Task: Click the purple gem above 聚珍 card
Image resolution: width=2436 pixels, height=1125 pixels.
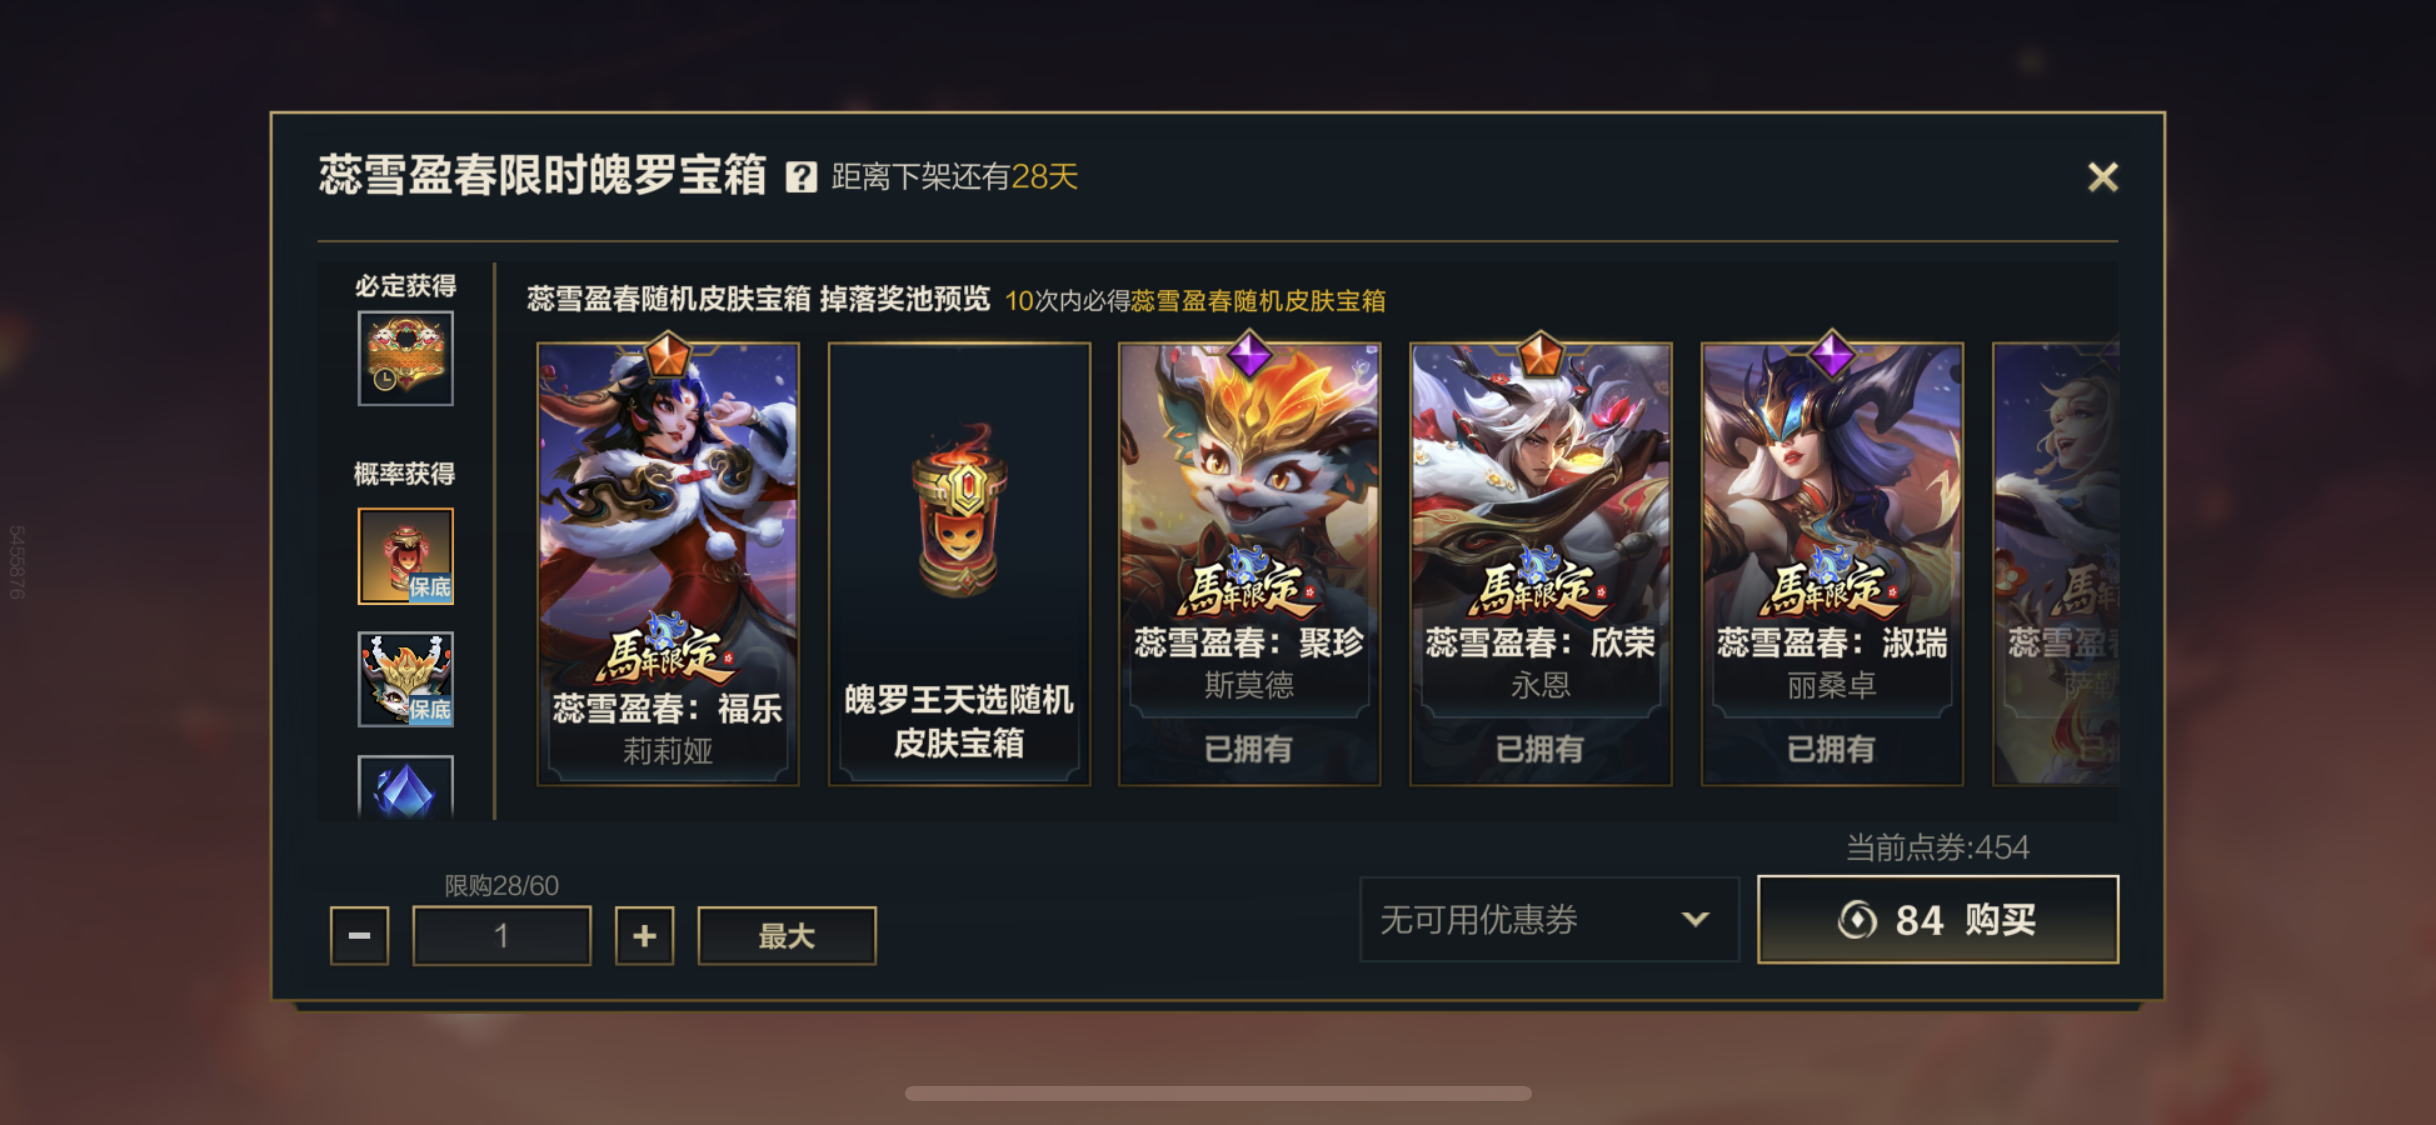Action: point(1249,354)
